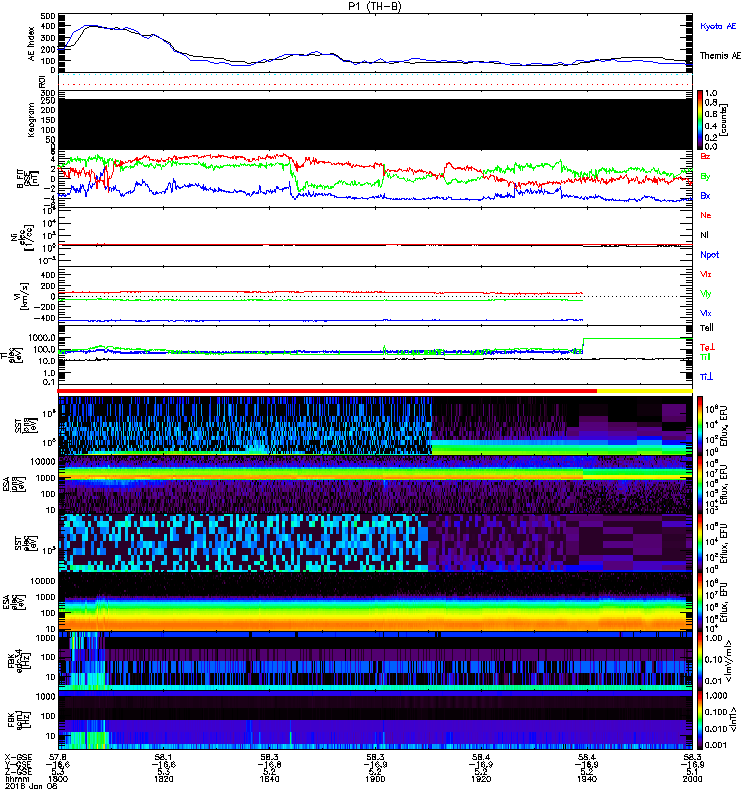Screen dimensions: 750x800
Task: Click the FBK electric mV/m color bar
Action: [x=700, y=661]
